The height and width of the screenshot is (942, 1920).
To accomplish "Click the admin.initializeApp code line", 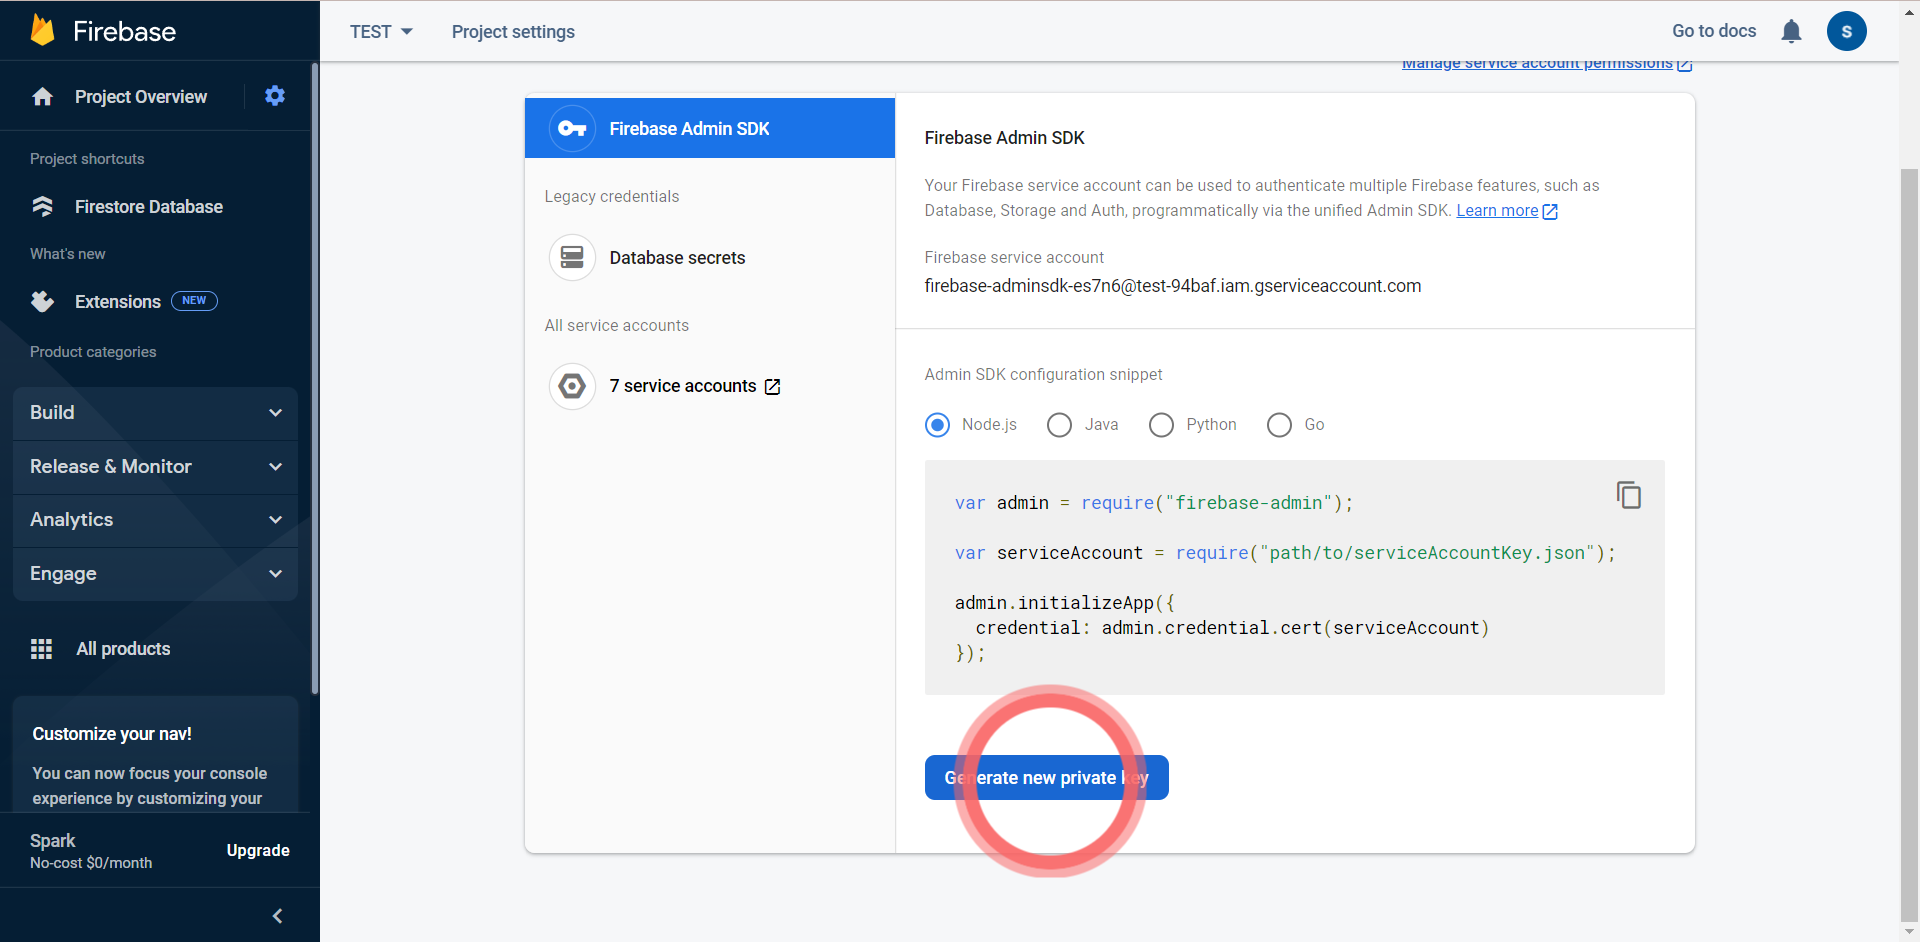I will (x=1064, y=603).
